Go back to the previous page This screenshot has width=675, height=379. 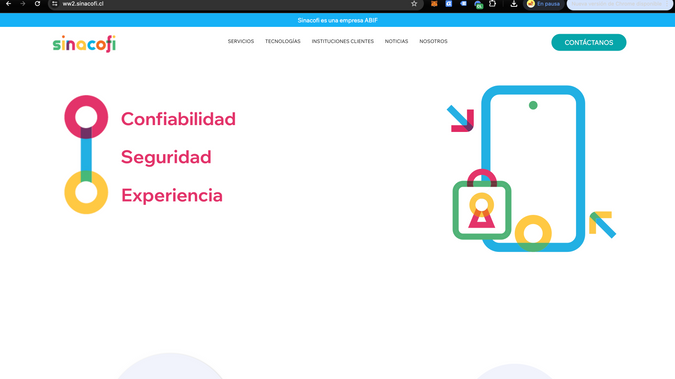tap(9, 3)
